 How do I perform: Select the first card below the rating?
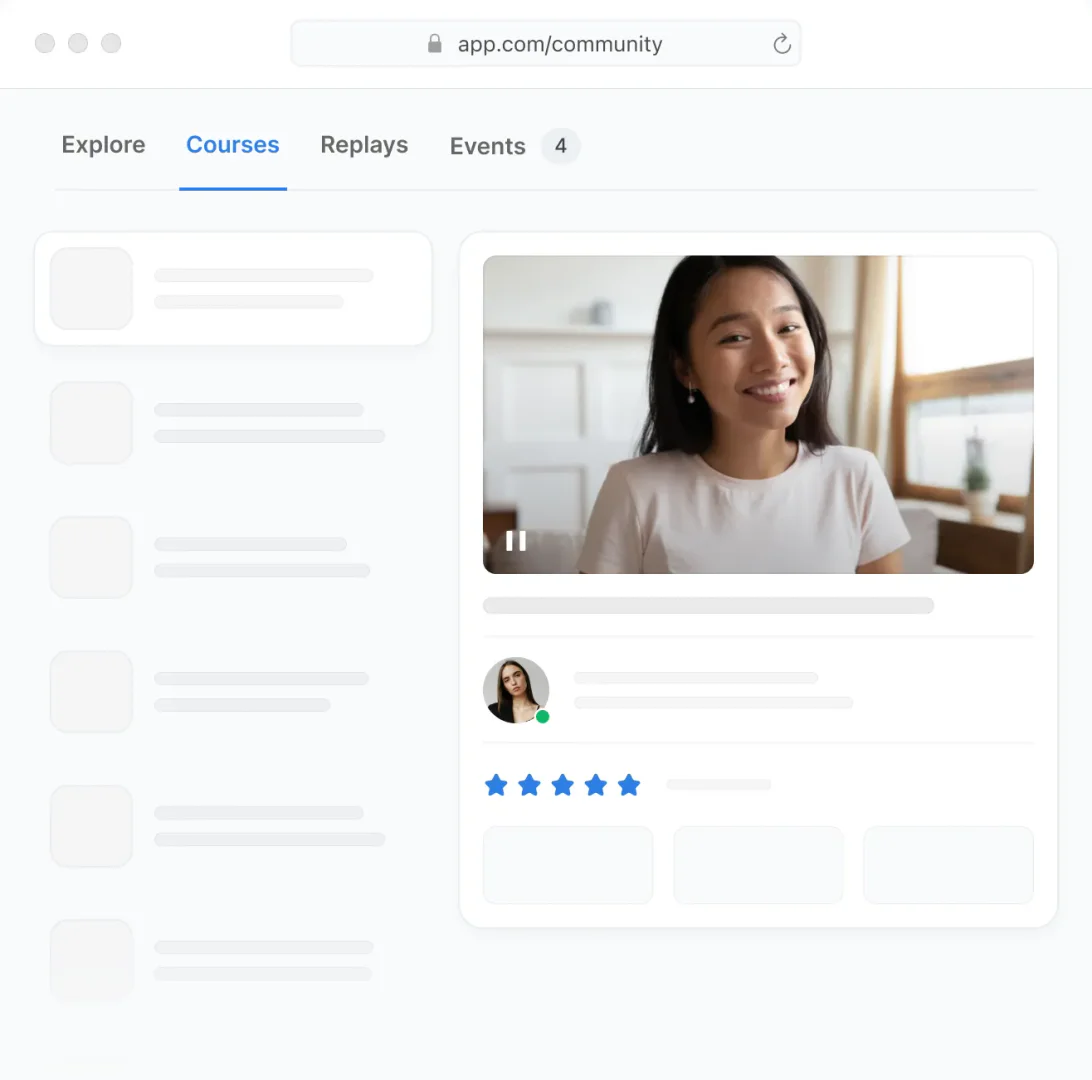[568, 865]
